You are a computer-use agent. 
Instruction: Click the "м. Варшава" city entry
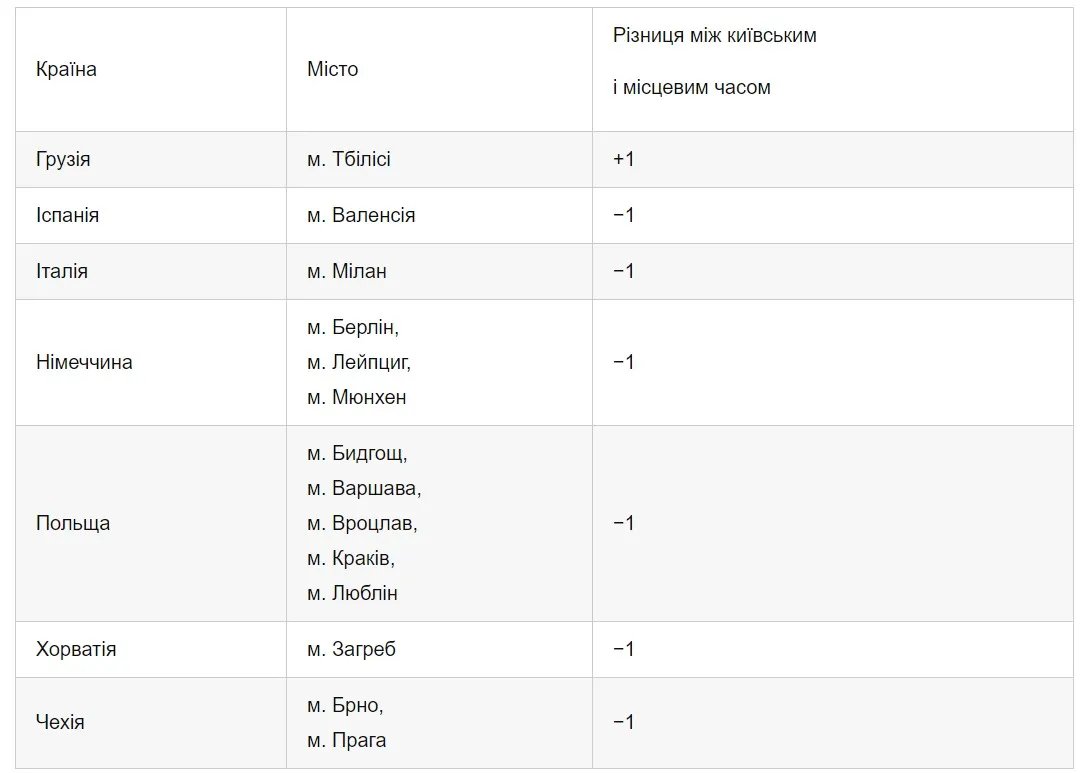(364, 488)
